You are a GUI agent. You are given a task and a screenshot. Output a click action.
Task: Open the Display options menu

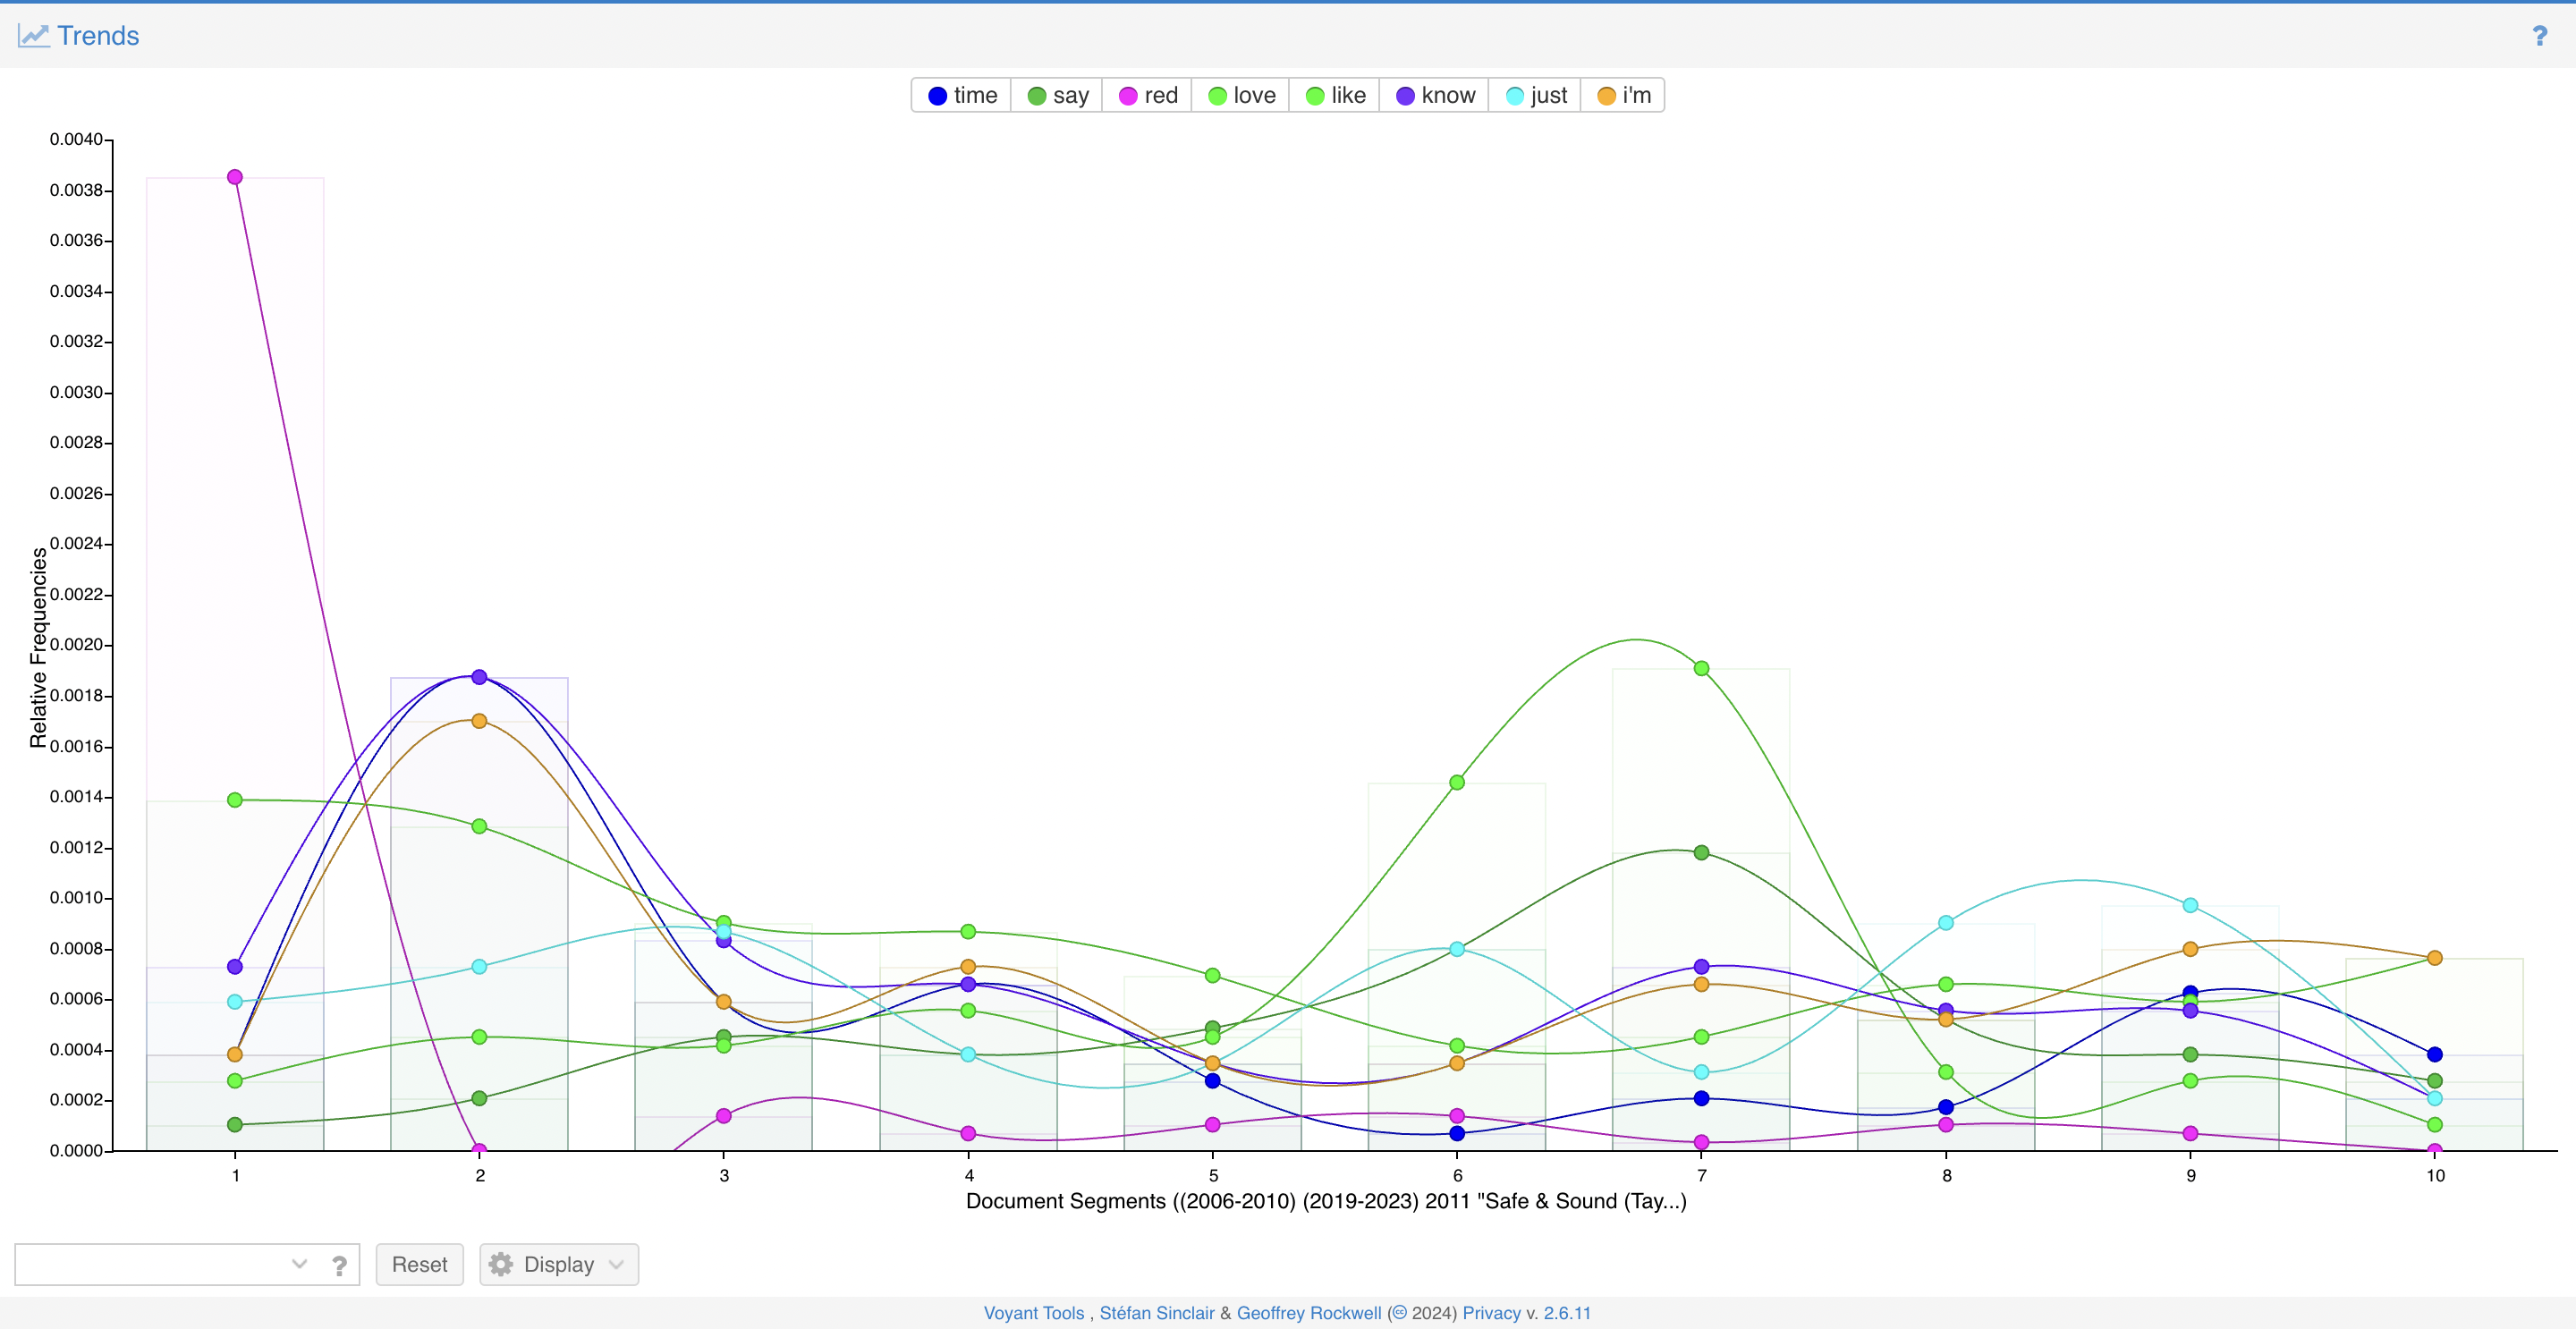(559, 1264)
